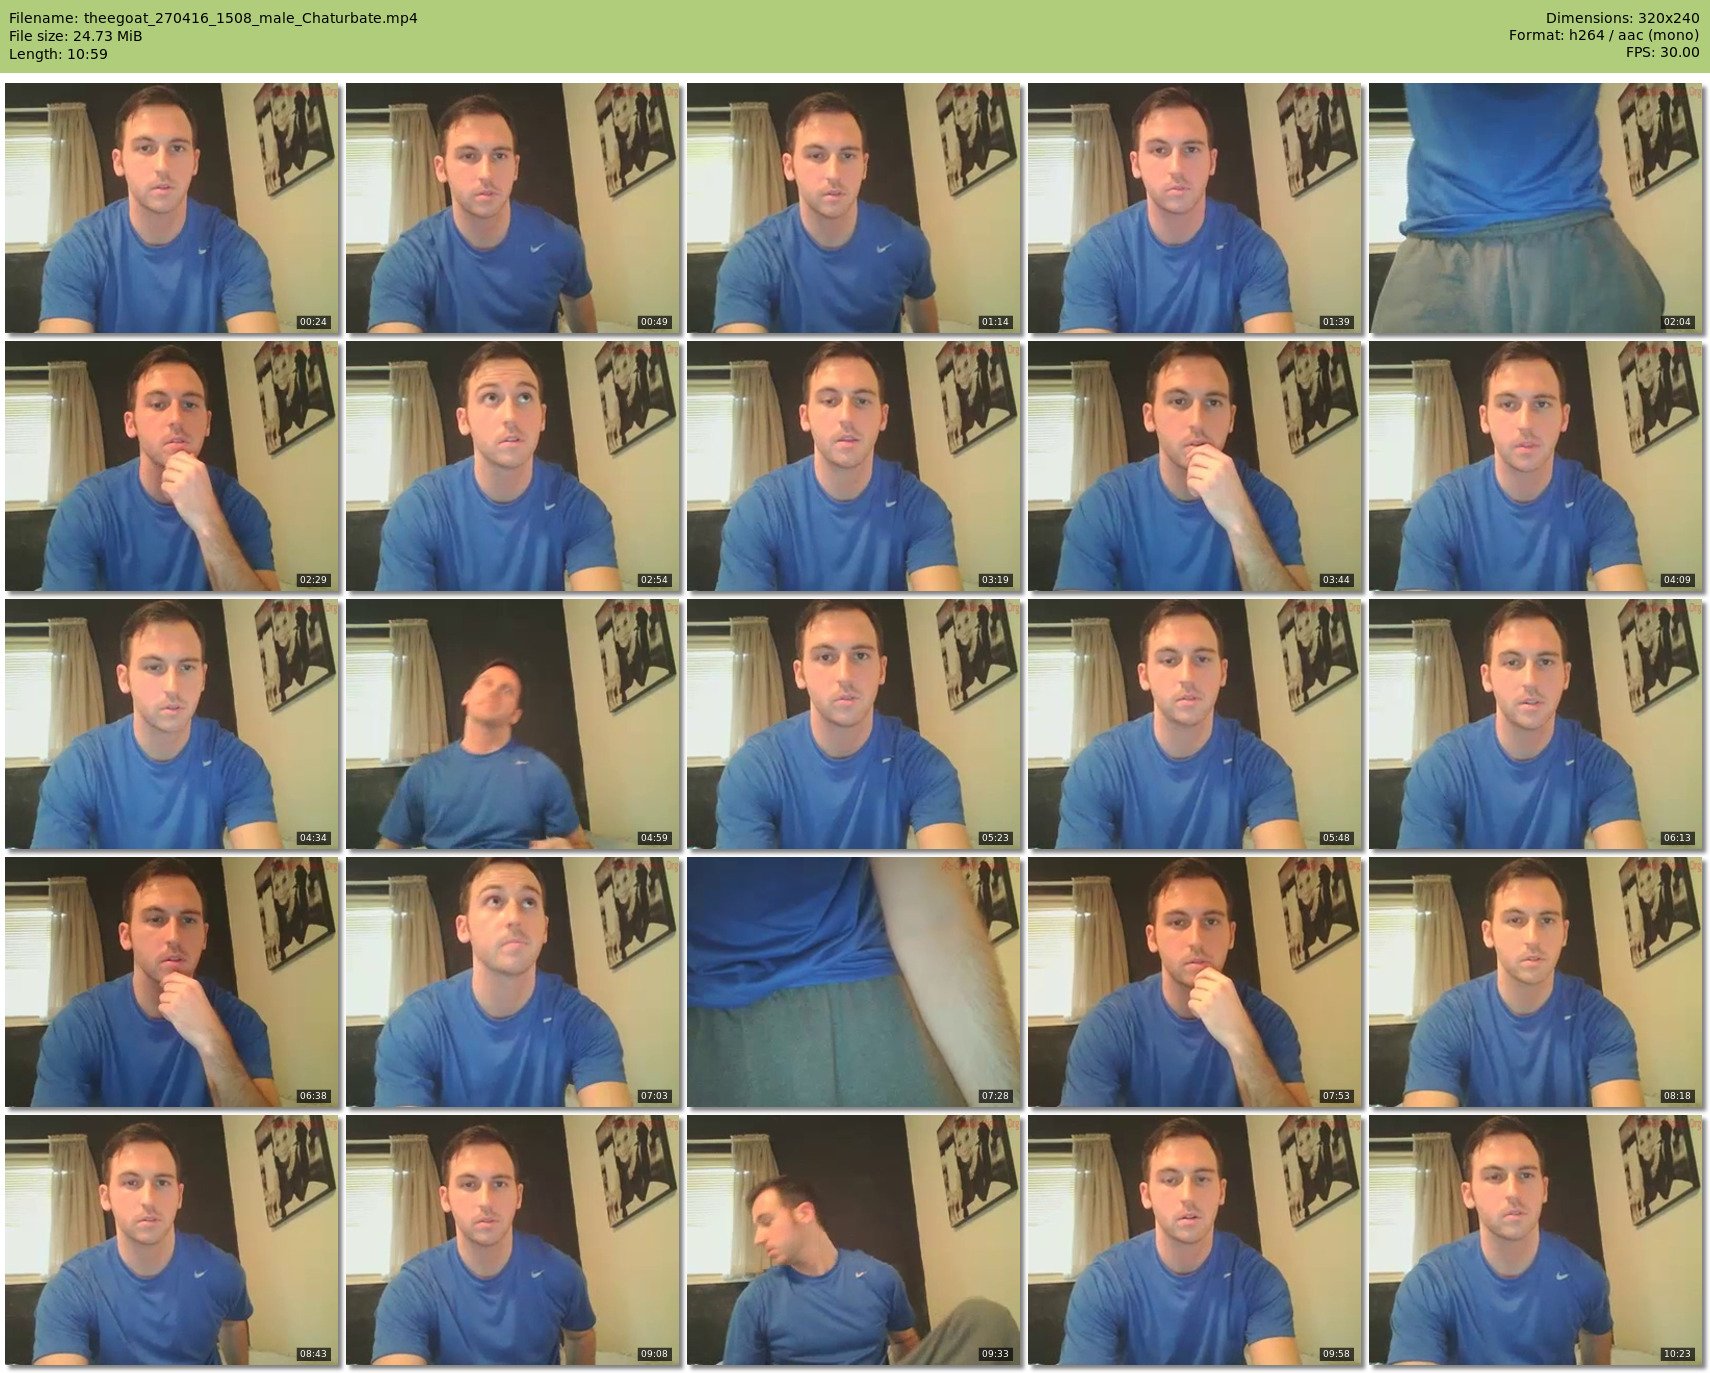Click the Filename line in the header
The width and height of the screenshot is (1710, 1373).
(213, 18)
